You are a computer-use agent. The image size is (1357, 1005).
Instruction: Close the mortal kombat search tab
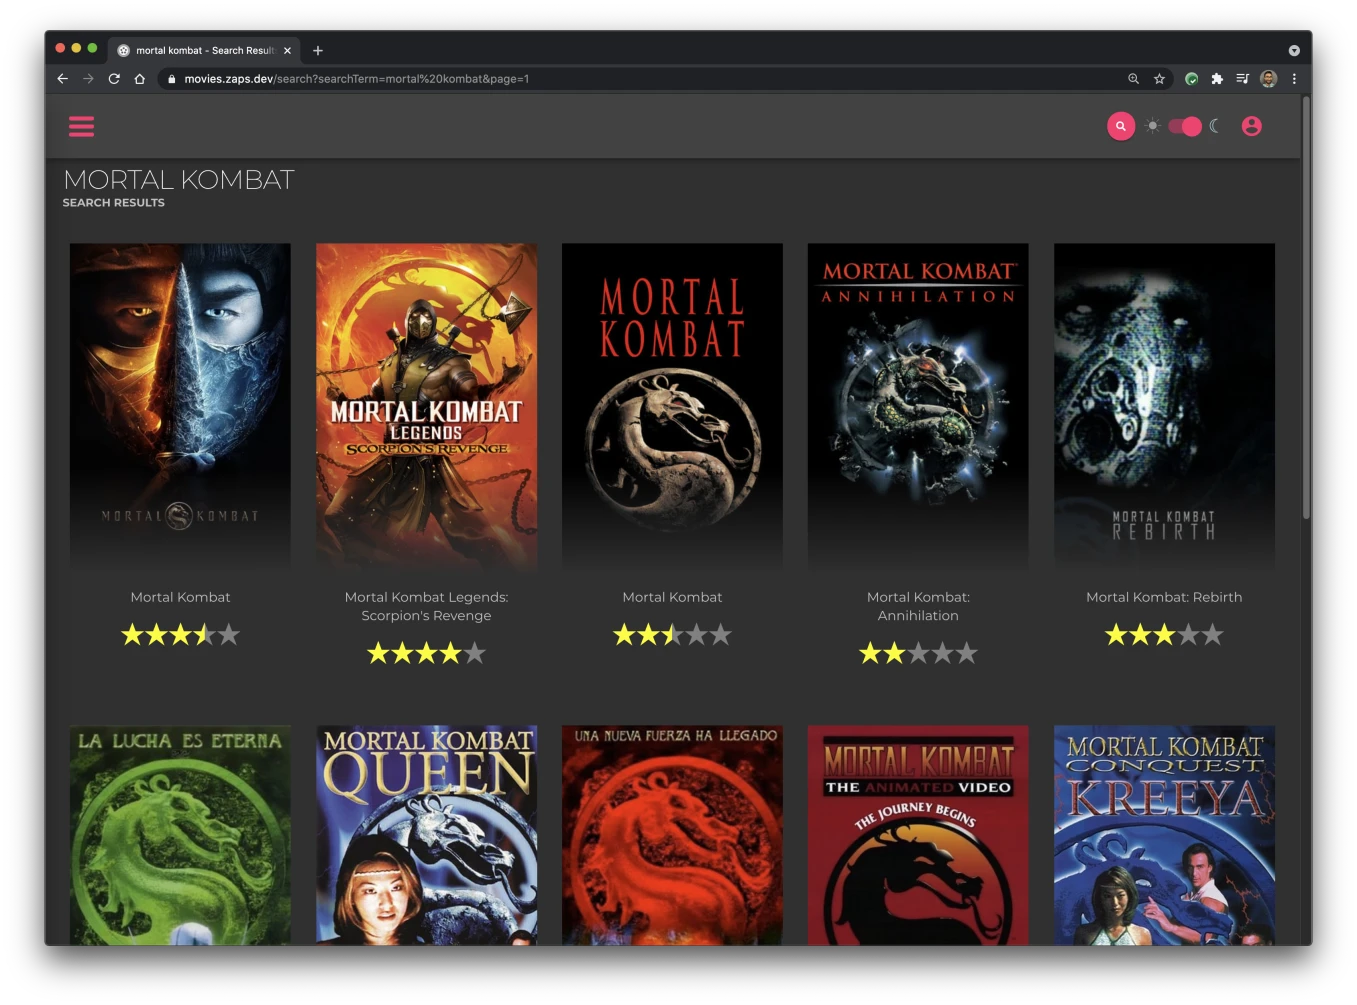pyautogui.click(x=287, y=50)
